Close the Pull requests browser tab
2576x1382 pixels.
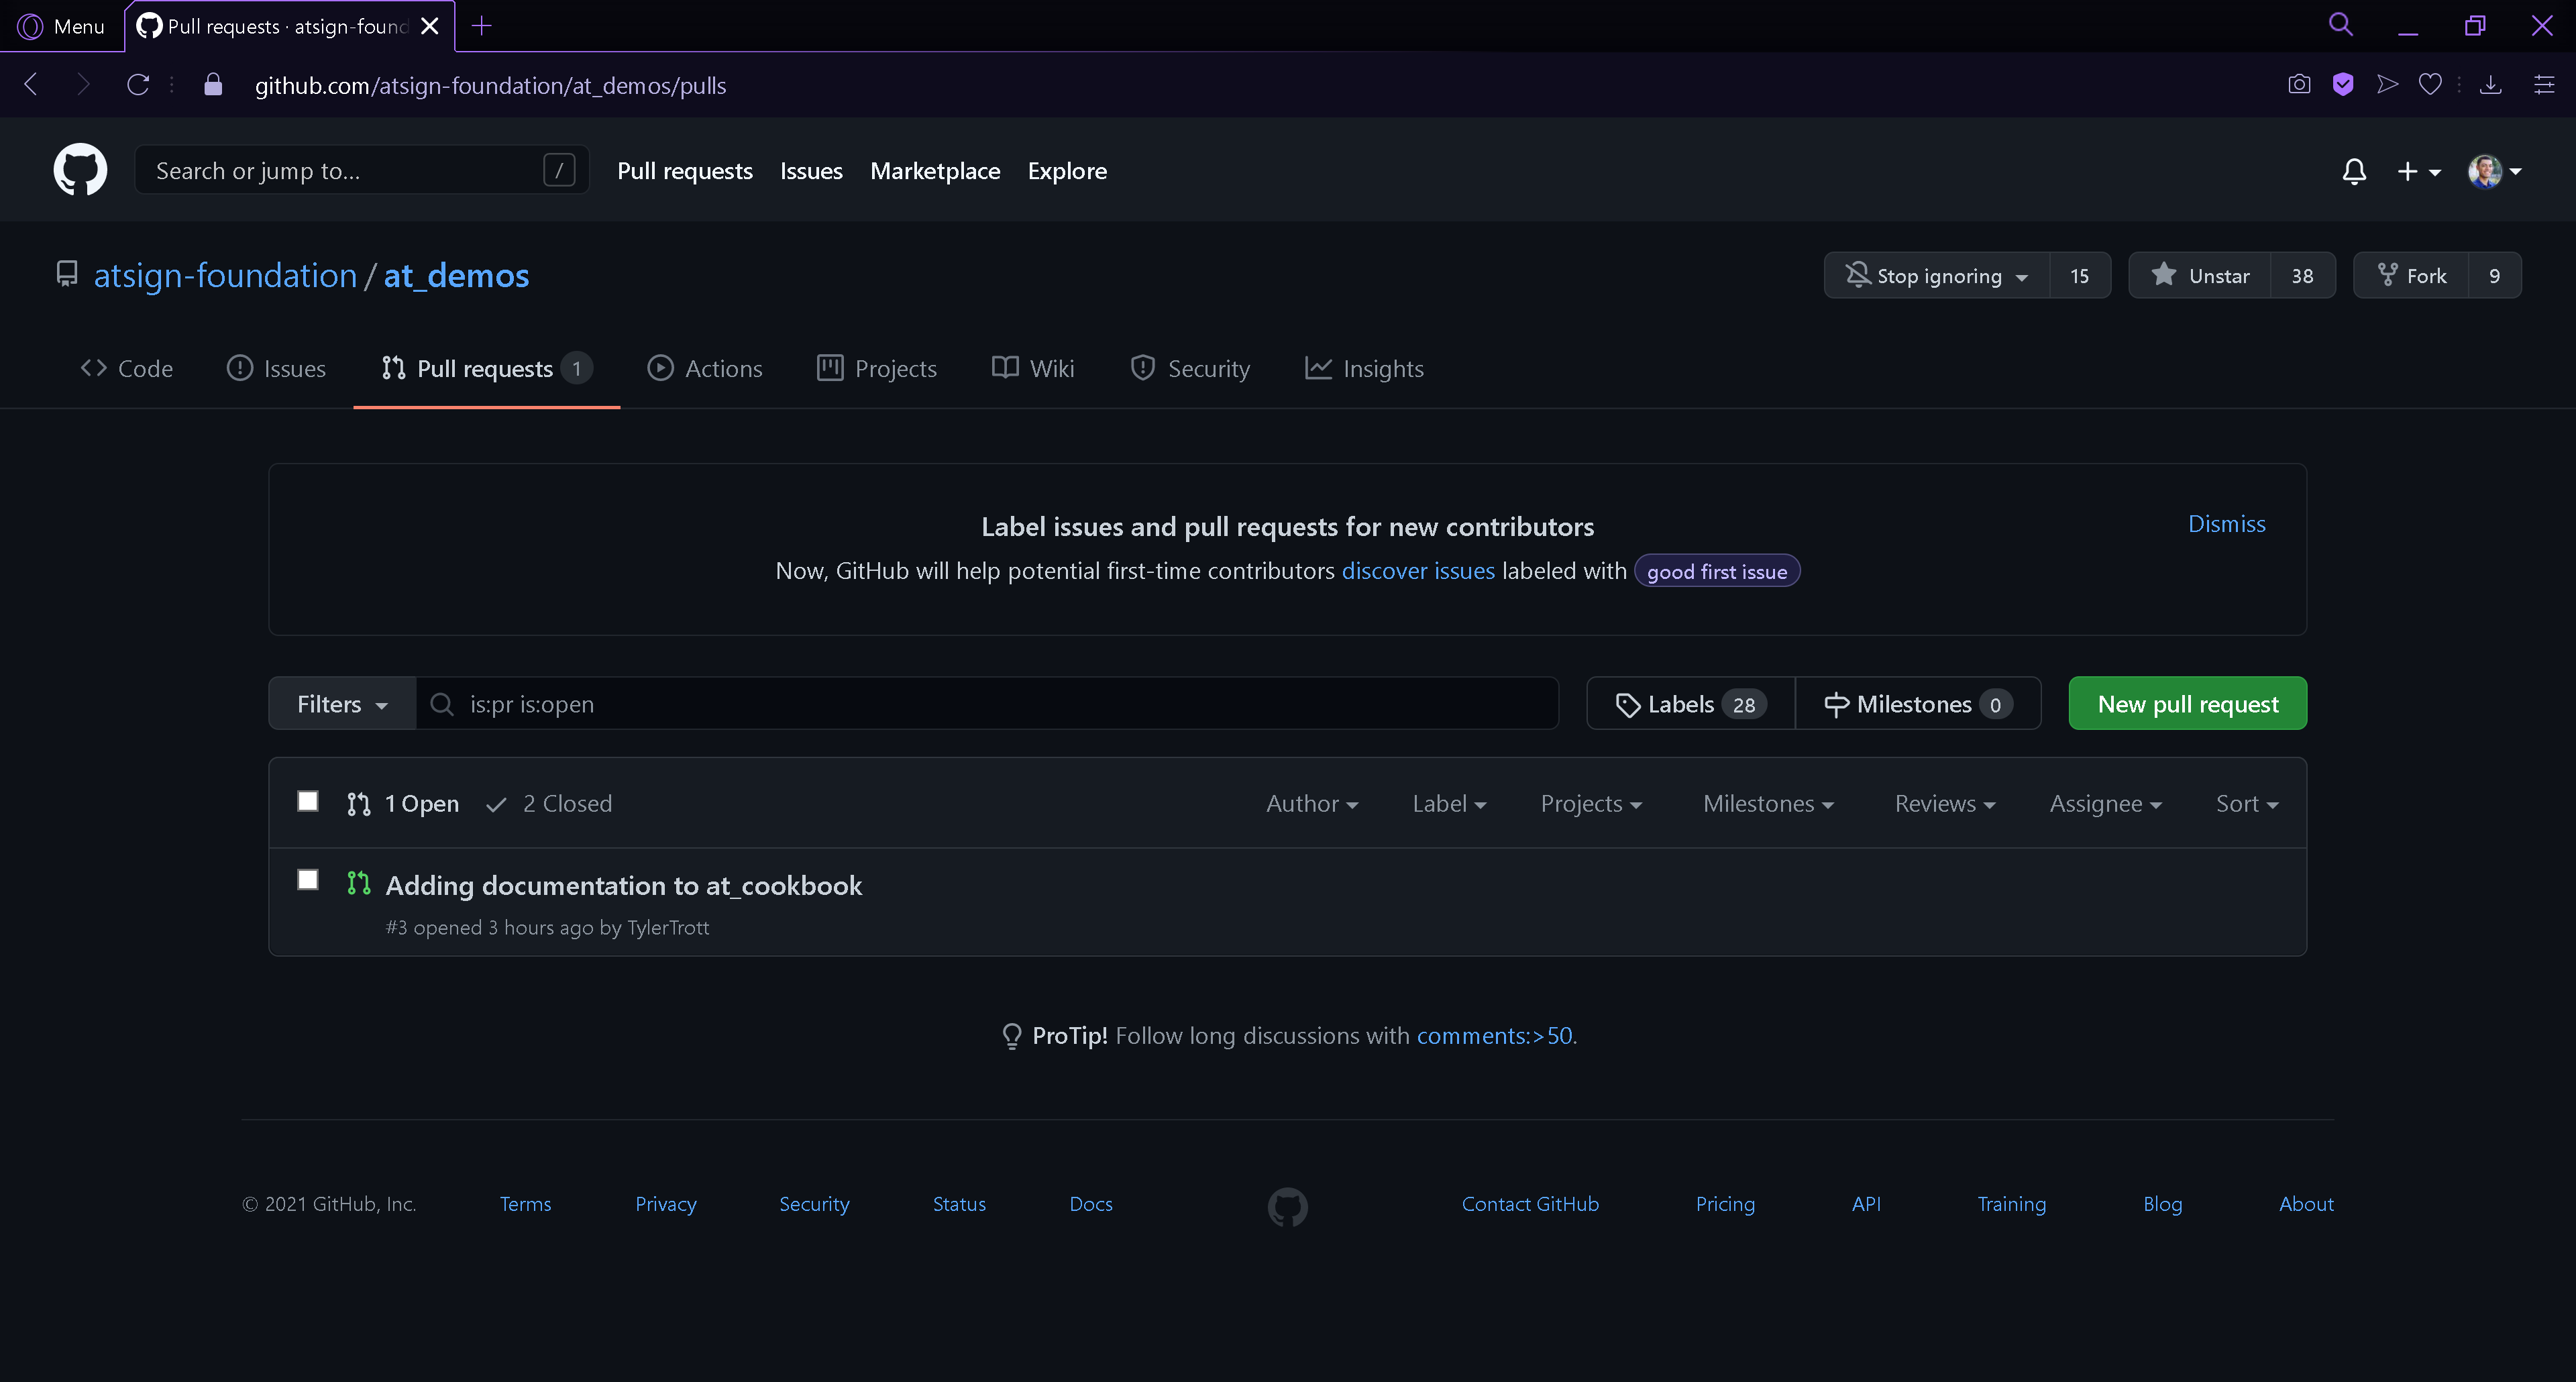tap(430, 26)
